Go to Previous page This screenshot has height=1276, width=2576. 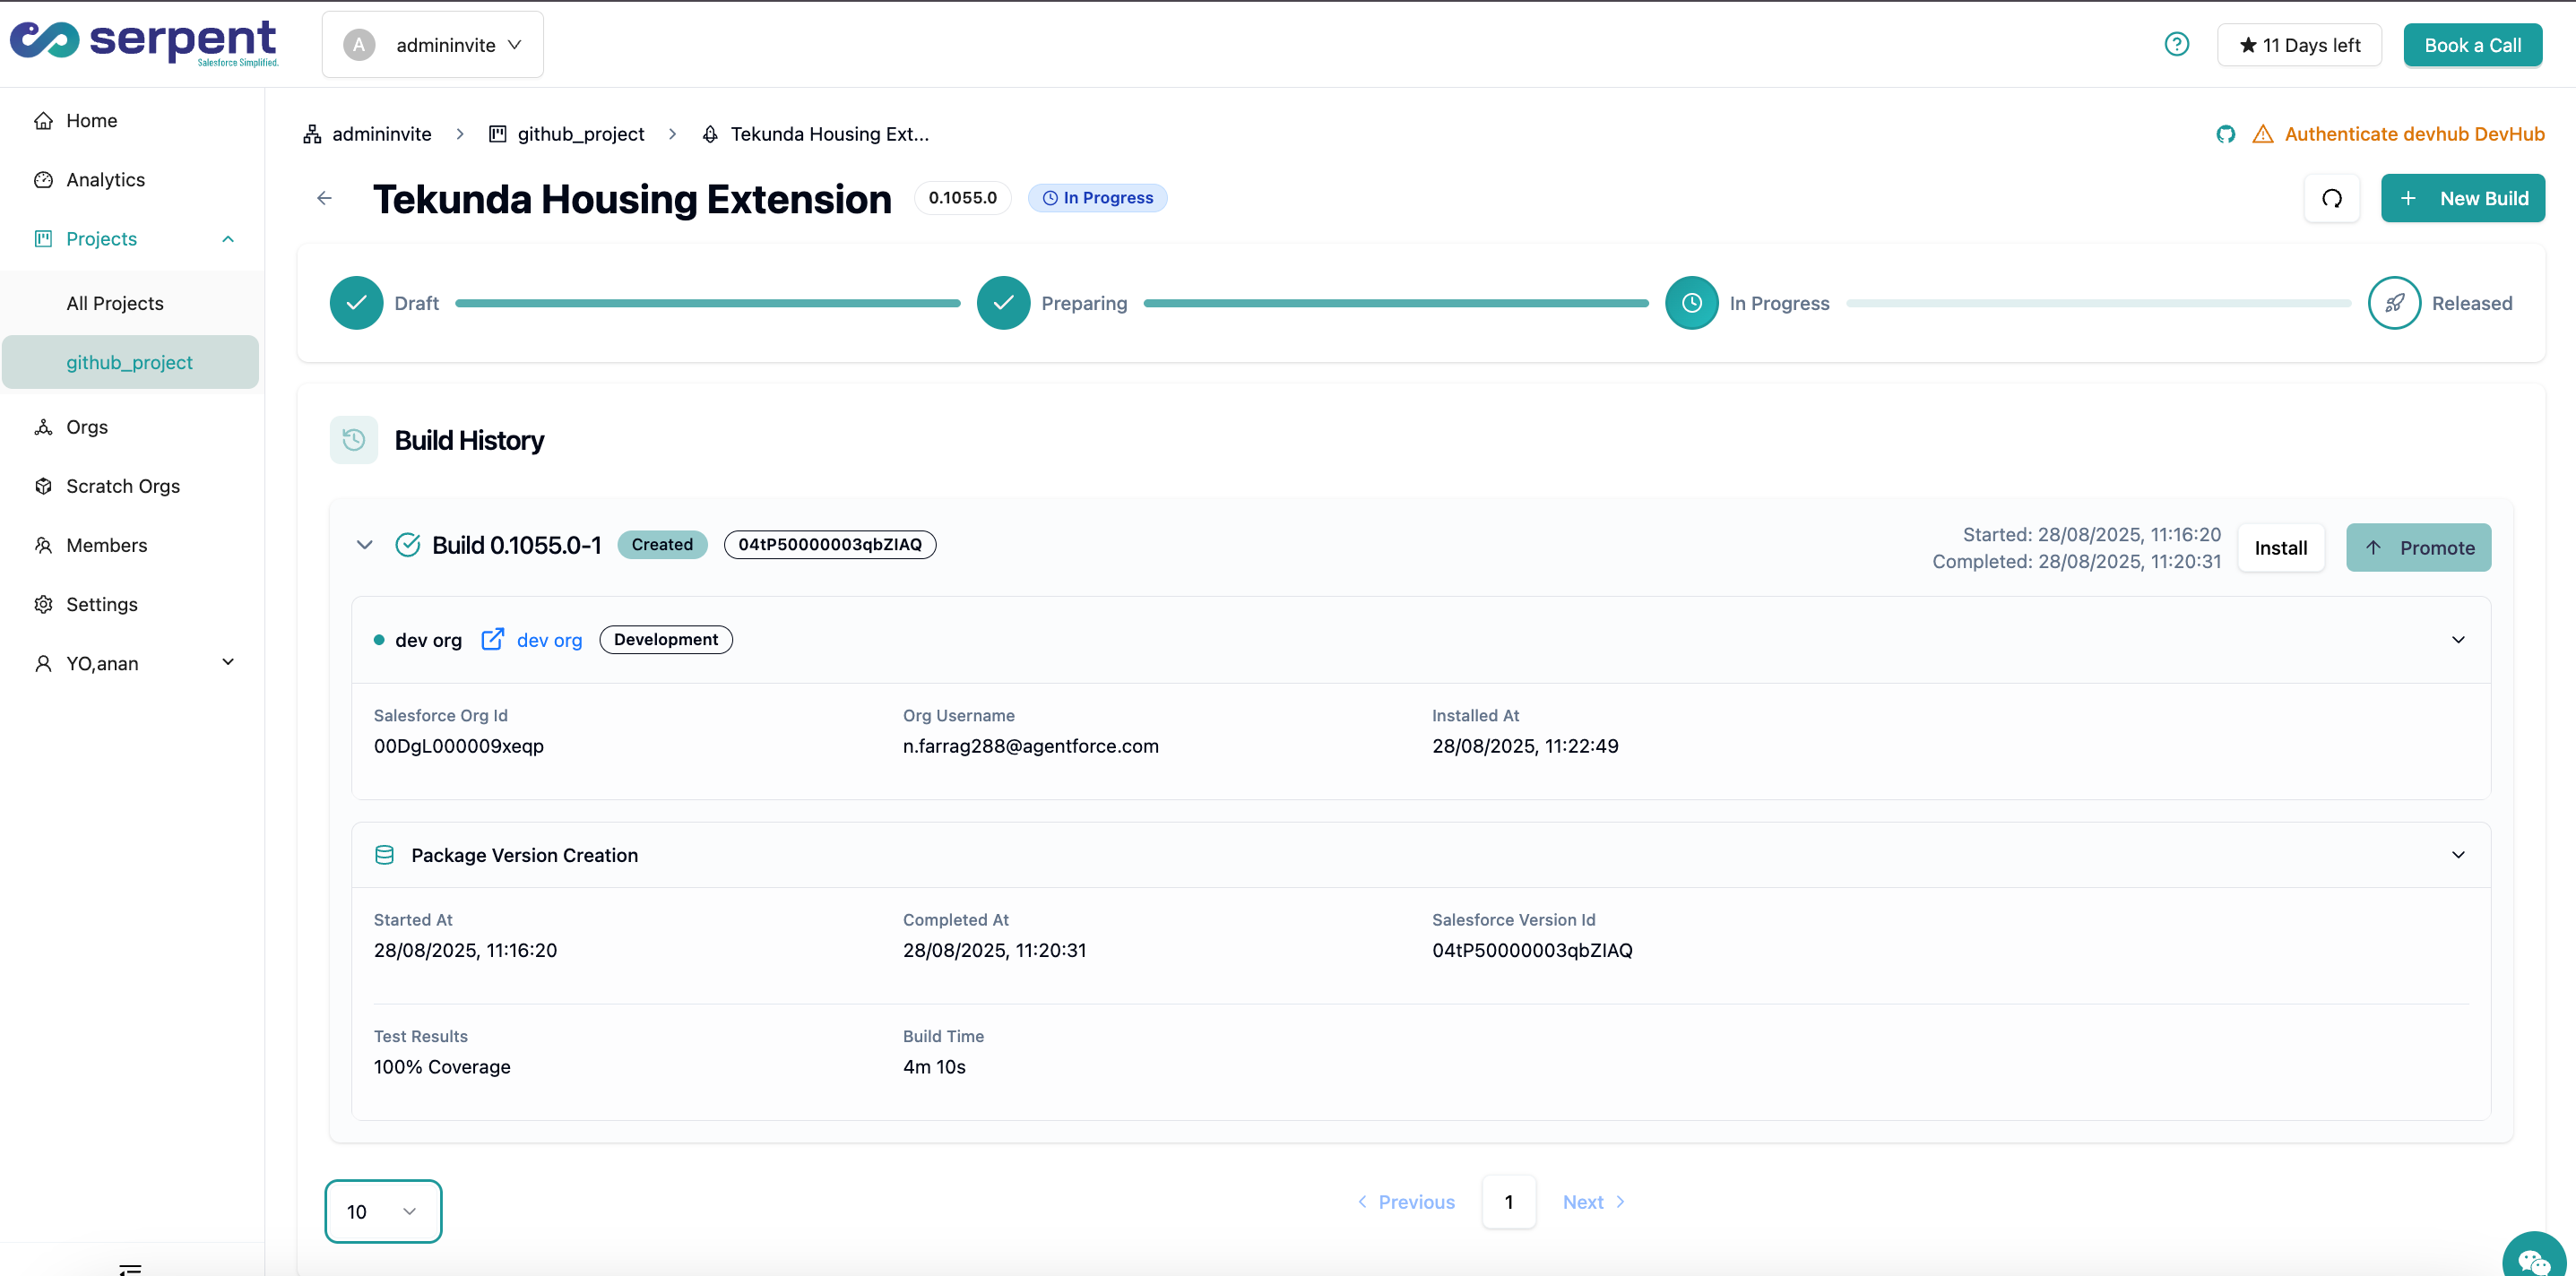(1406, 1202)
